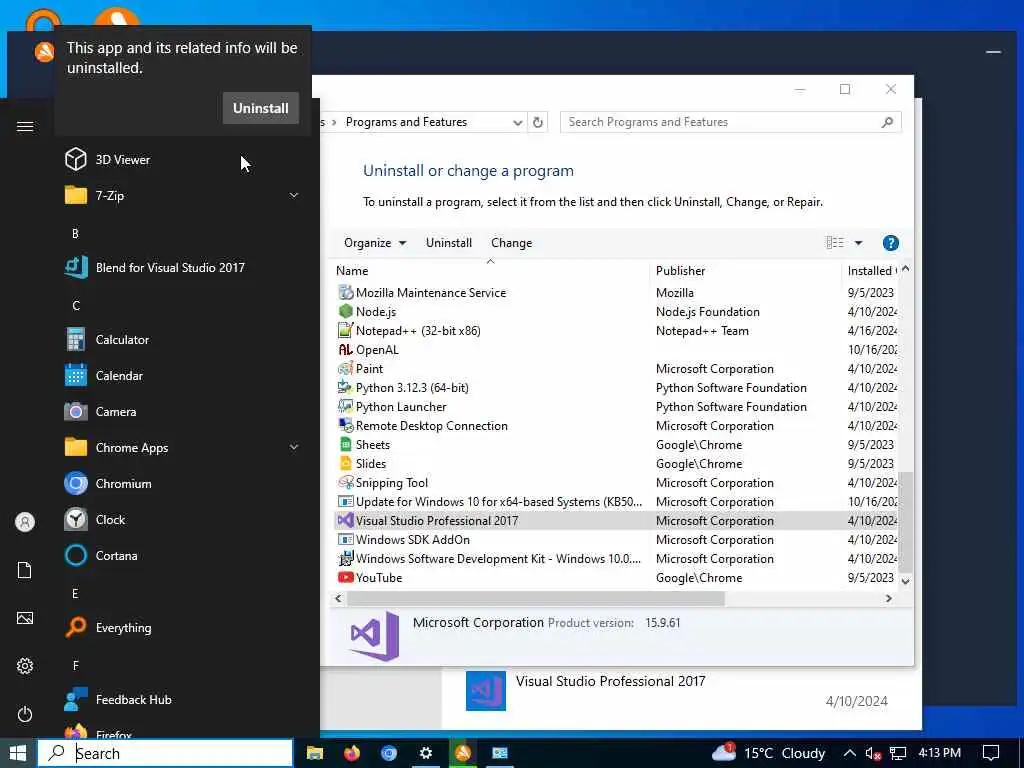The height and width of the screenshot is (768, 1024).
Task: Open Calculator app in Start menu
Action: (x=122, y=340)
